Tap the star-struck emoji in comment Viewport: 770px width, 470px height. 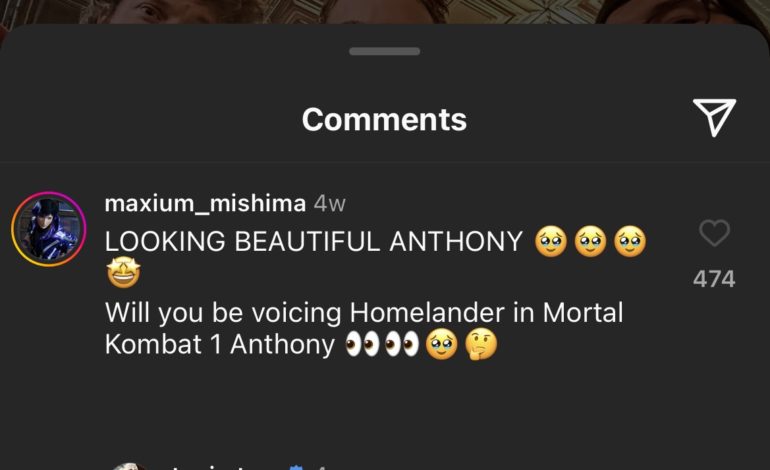click(x=124, y=272)
